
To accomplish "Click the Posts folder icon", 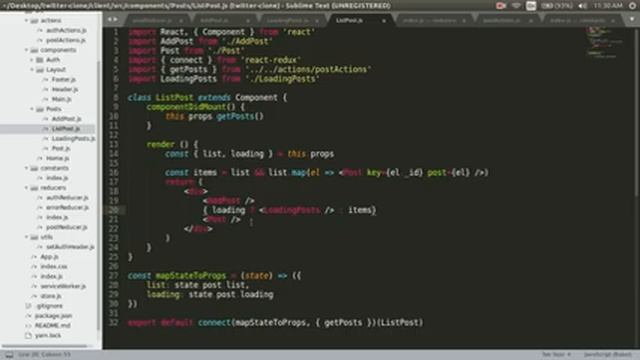I will 40,109.
